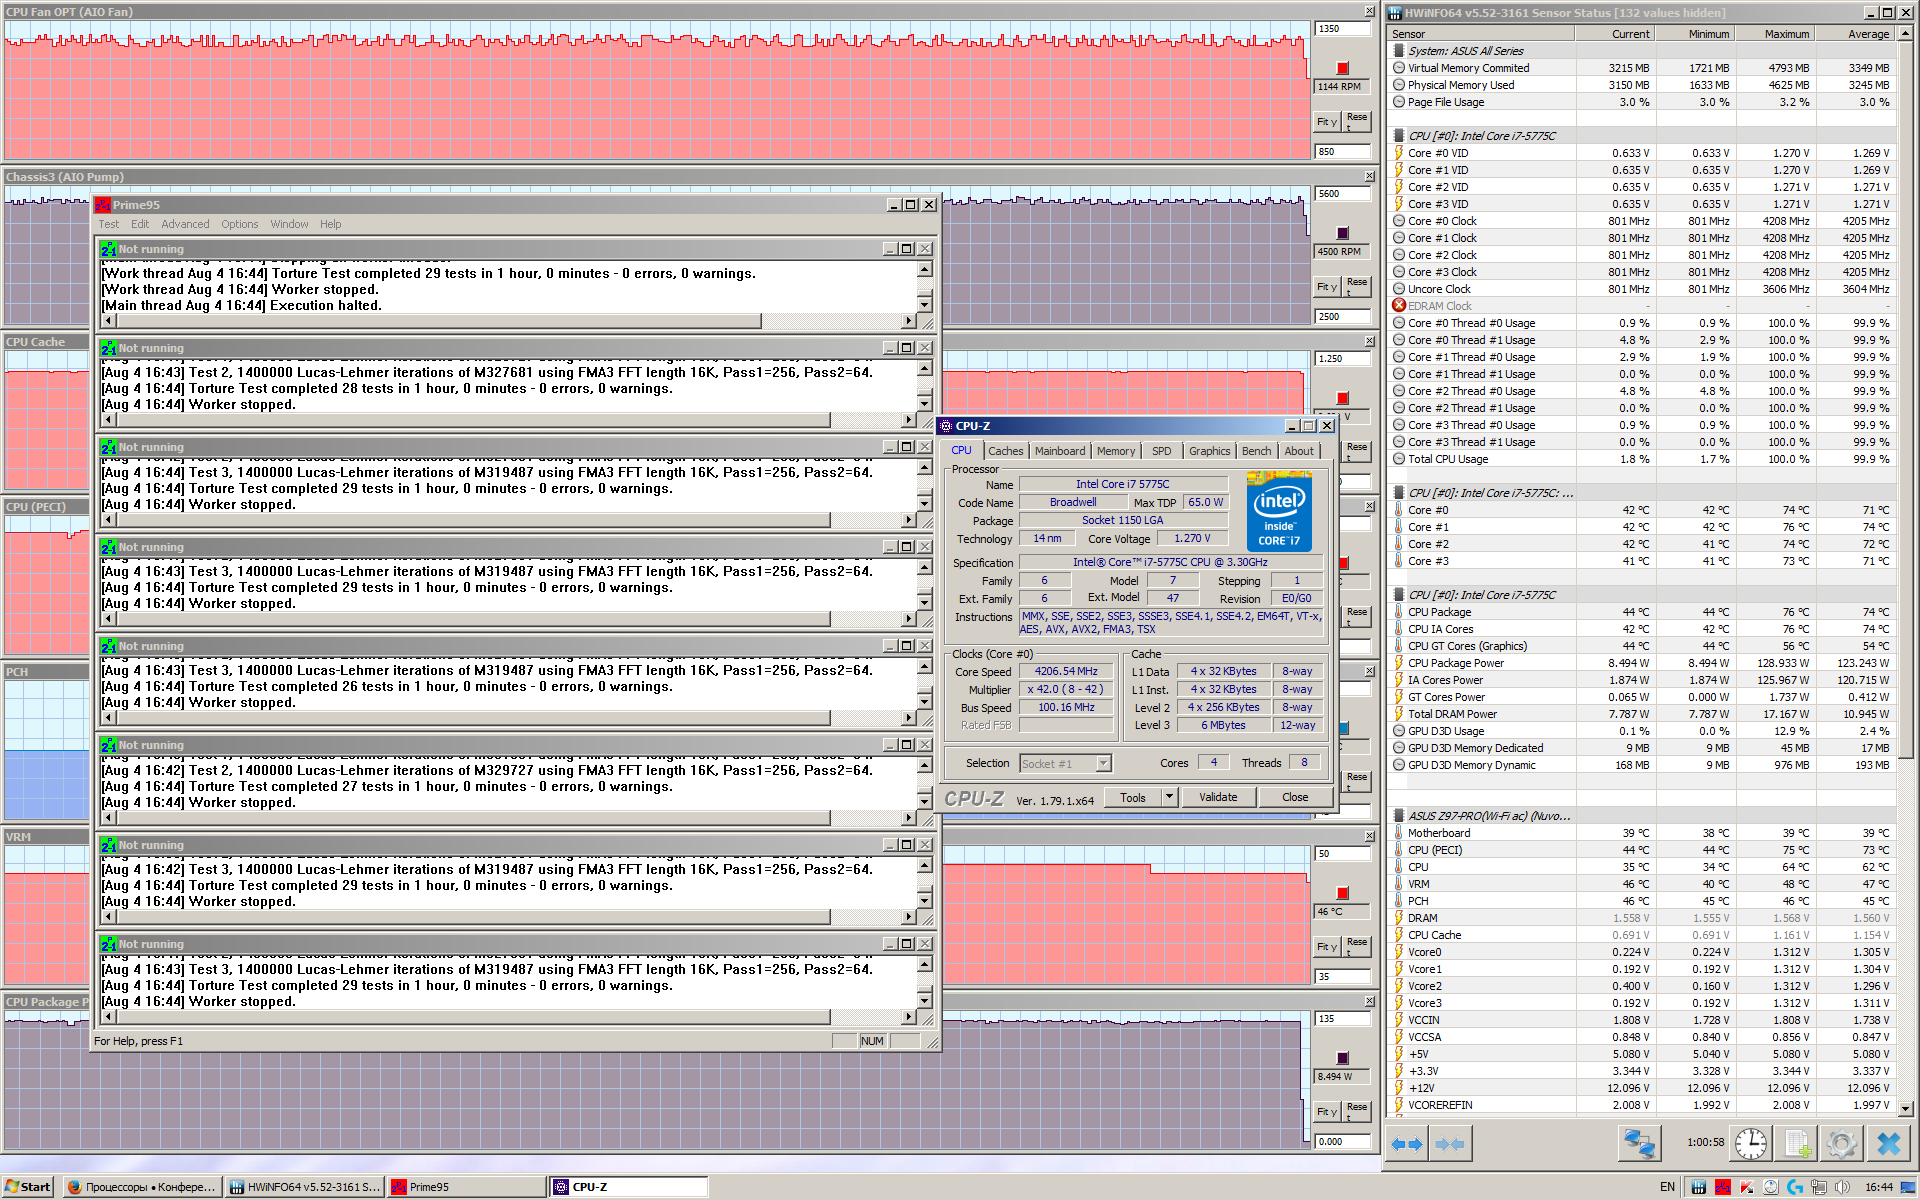1920x1200 pixels.
Task: Open the Options menu in Prime95
Action: [239, 224]
